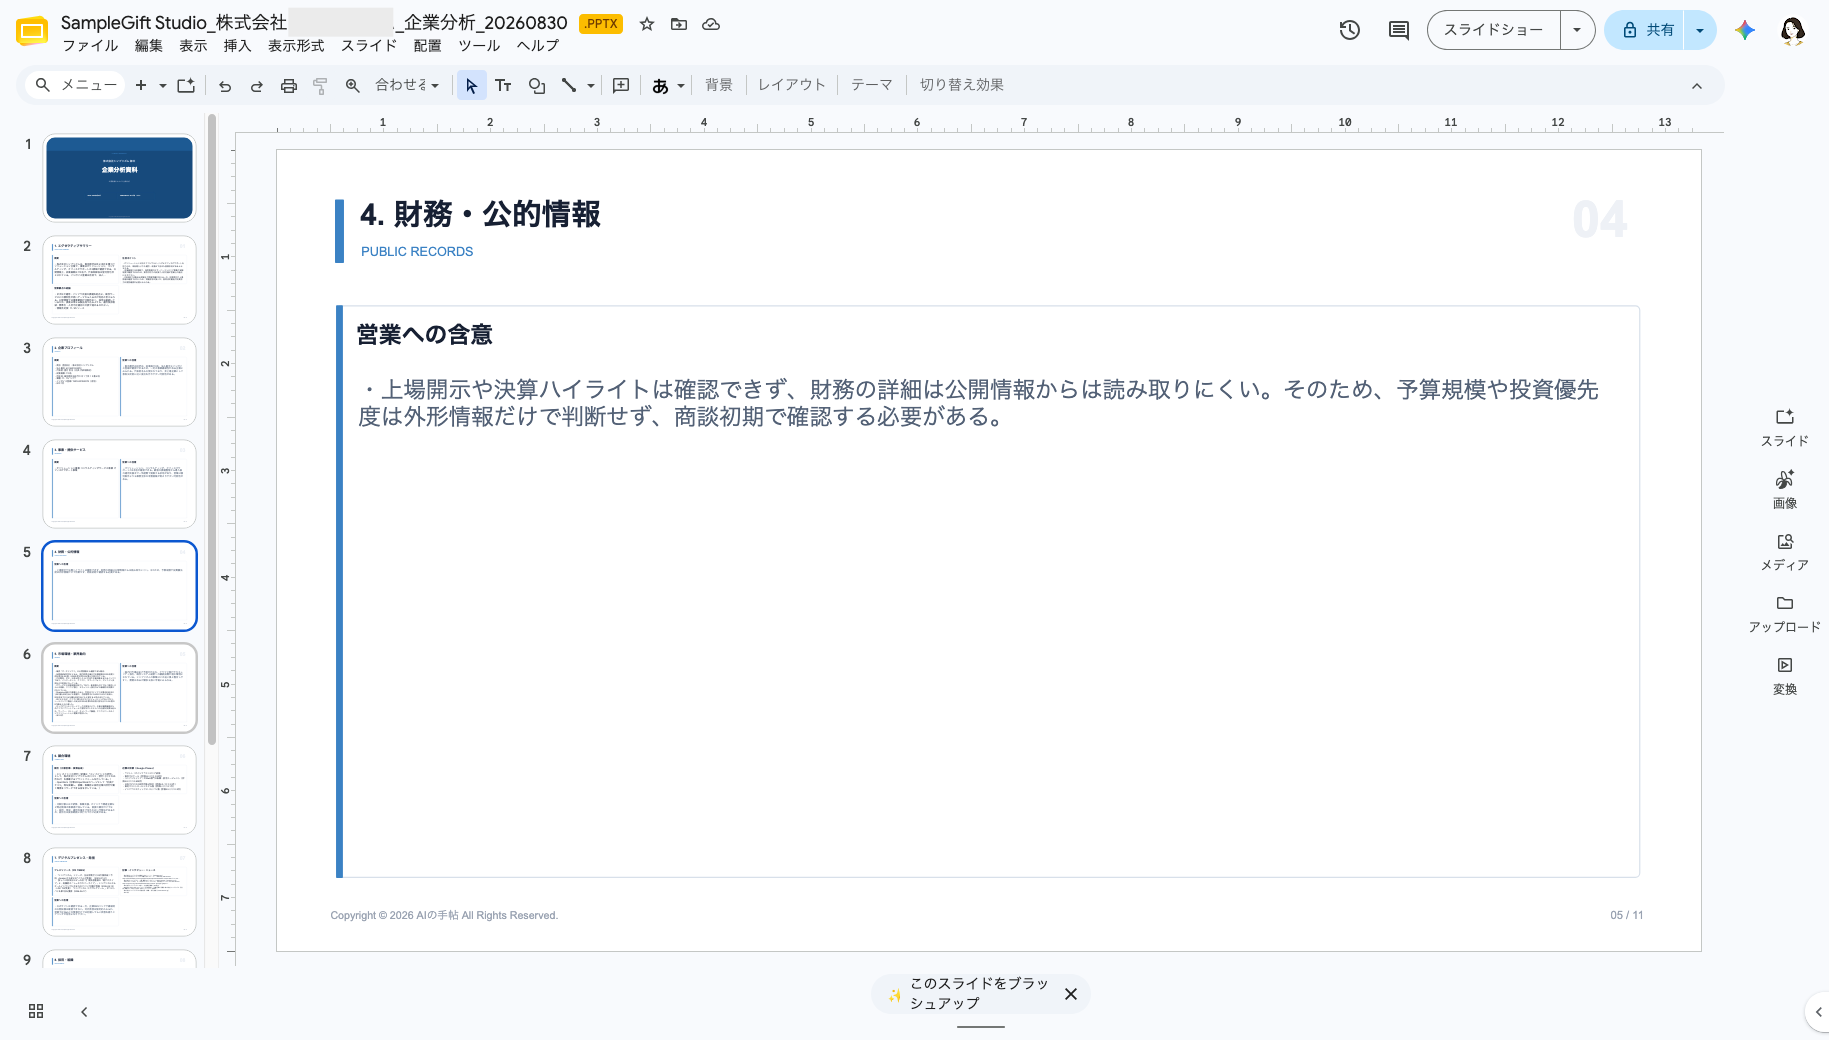1829x1040 pixels.
Task: Open the 編集 menu
Action: coord(149,46)
